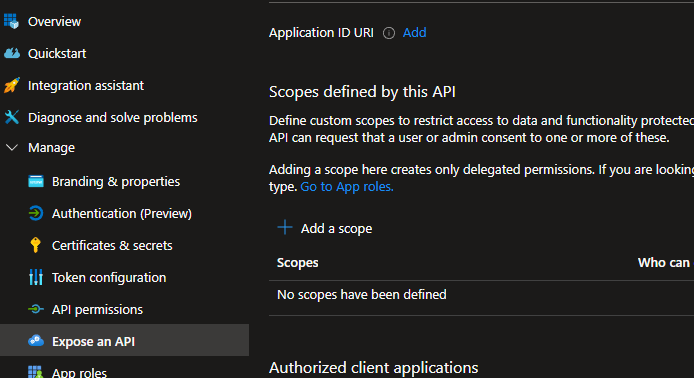Click the Token configuration sliders icon

coord(36,277)
